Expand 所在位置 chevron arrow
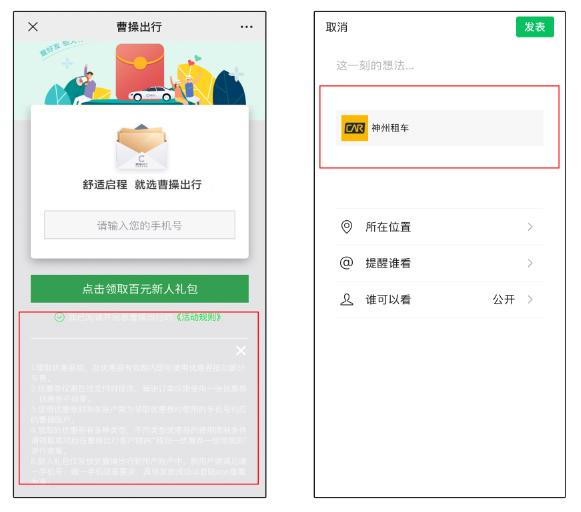Viewport: 581px width, 512px height. [x=530, y=227]
